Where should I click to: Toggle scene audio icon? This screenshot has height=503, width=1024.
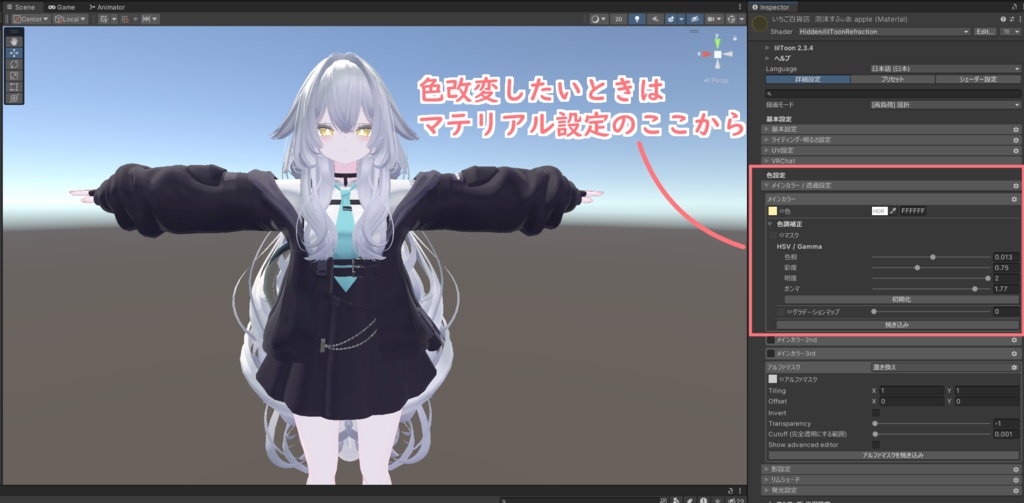[x=655, y=19]
